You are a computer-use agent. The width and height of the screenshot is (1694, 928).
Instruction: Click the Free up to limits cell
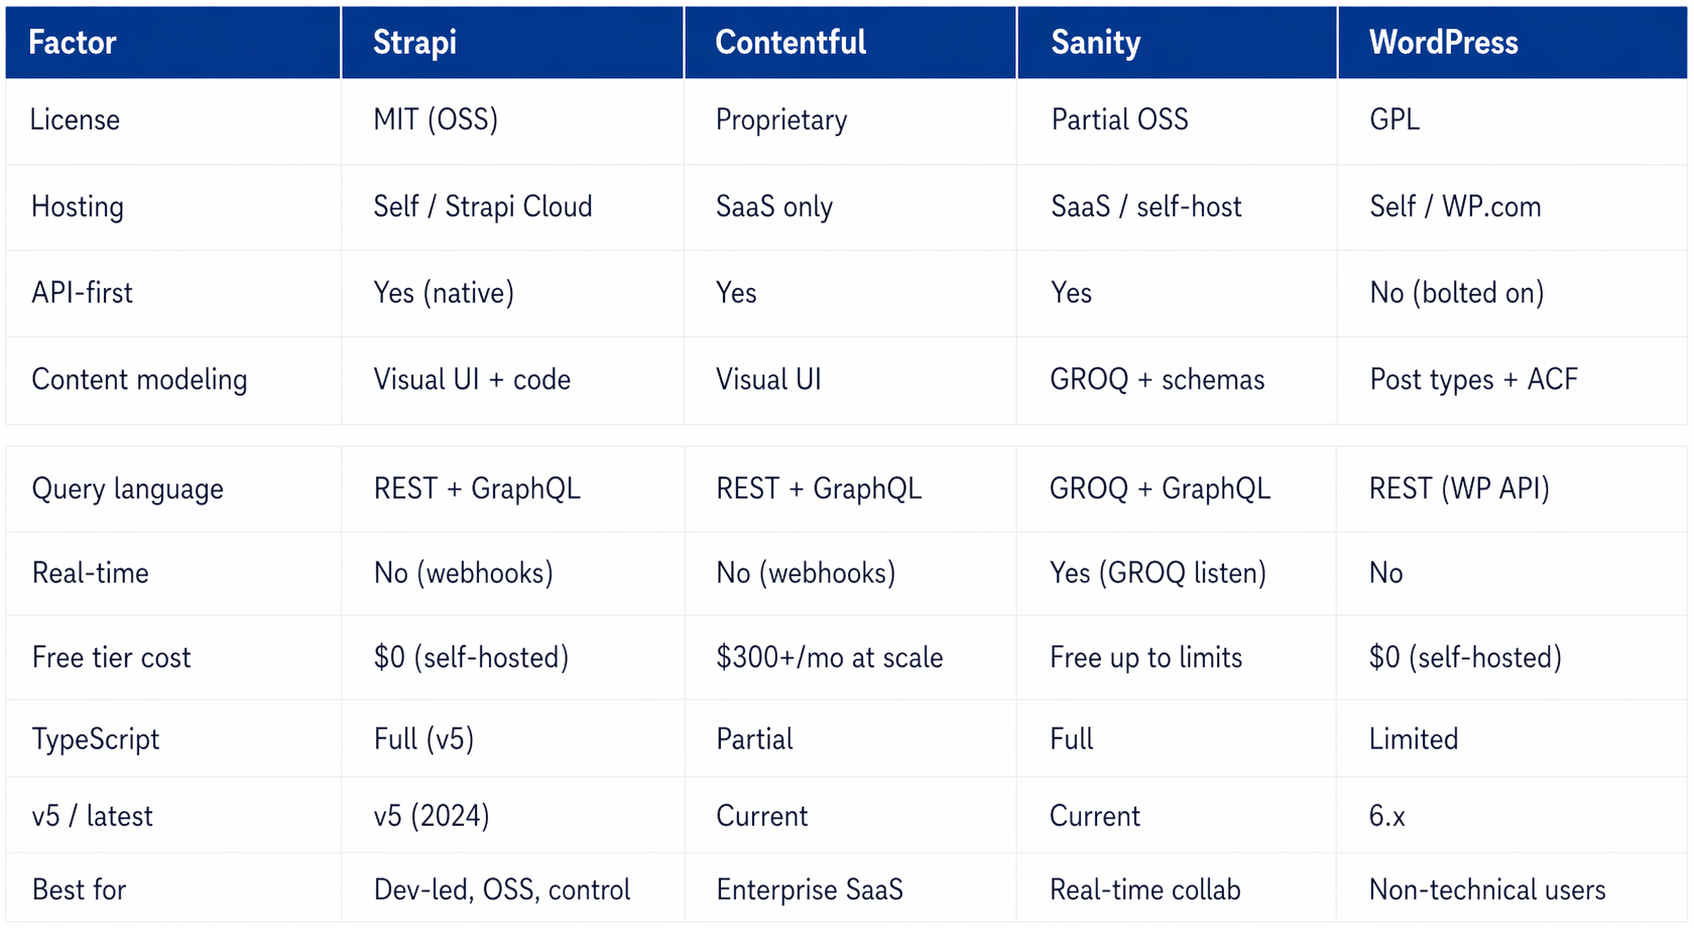click(1145, 658)
